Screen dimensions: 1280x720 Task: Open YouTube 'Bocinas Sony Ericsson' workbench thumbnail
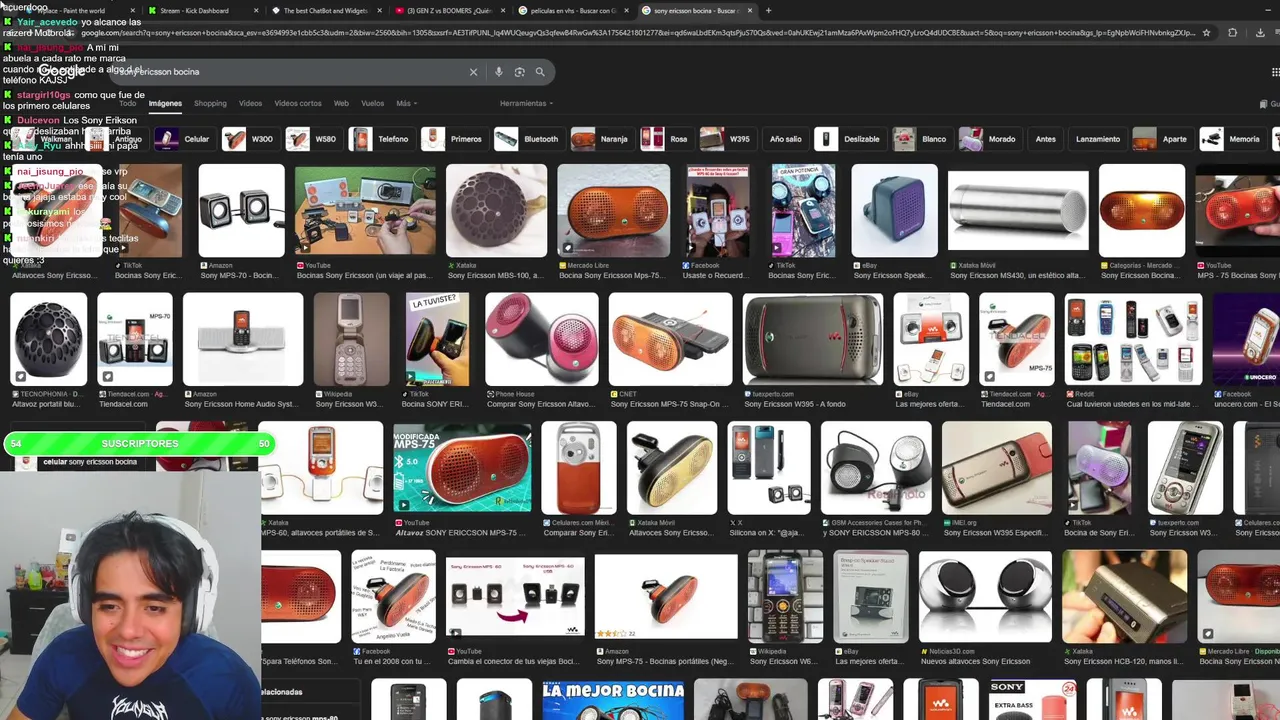(365, 210)
